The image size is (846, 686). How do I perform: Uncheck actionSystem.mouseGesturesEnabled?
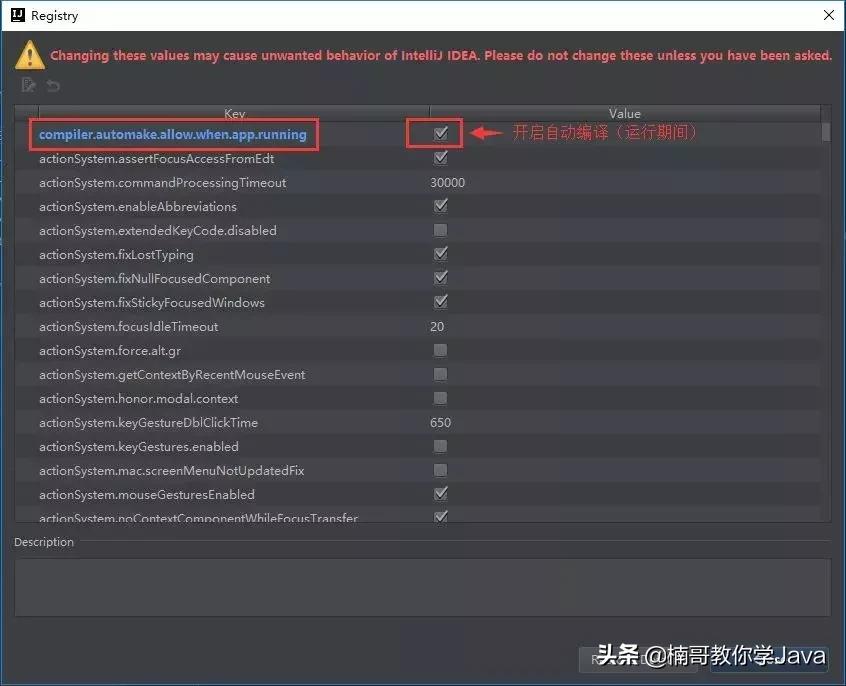point(441,494)
